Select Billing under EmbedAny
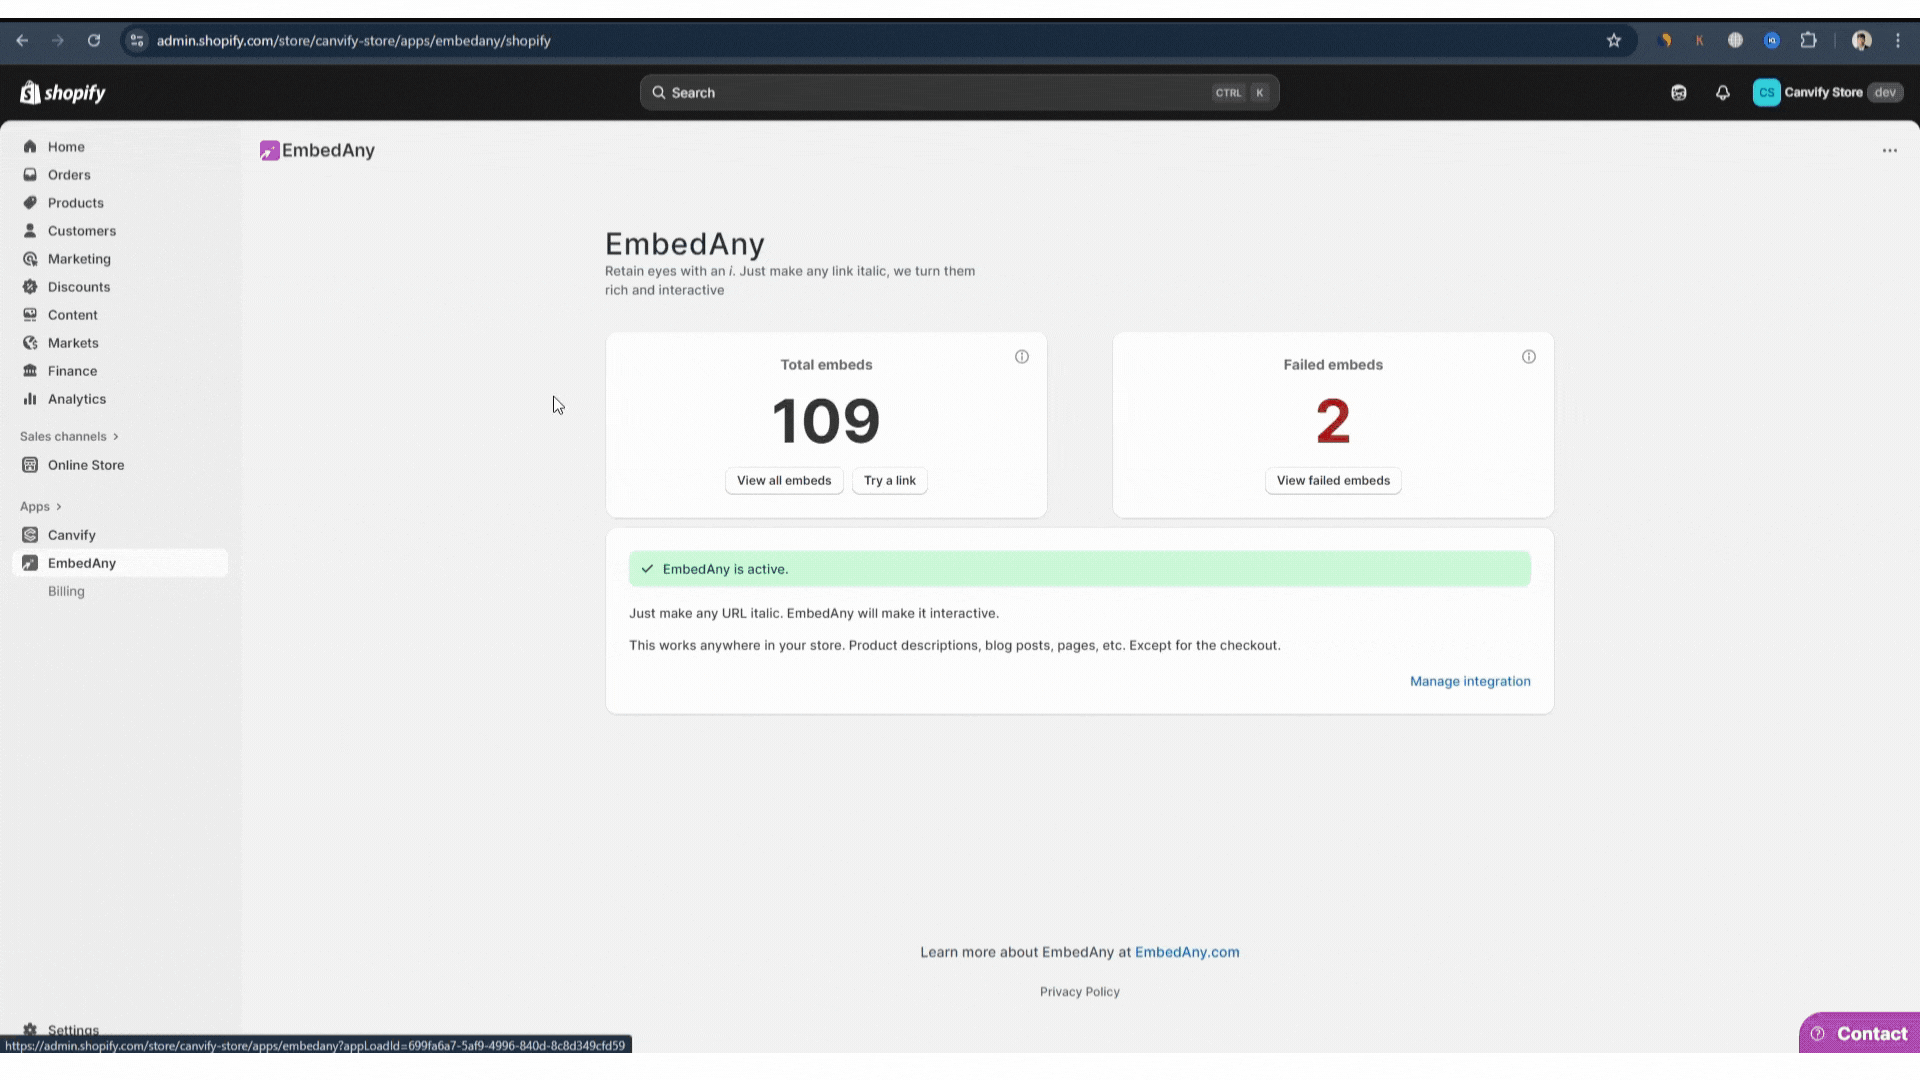Image resolution: width=1920 pixels, height=1080 pixels. click(x=66, y=592)
